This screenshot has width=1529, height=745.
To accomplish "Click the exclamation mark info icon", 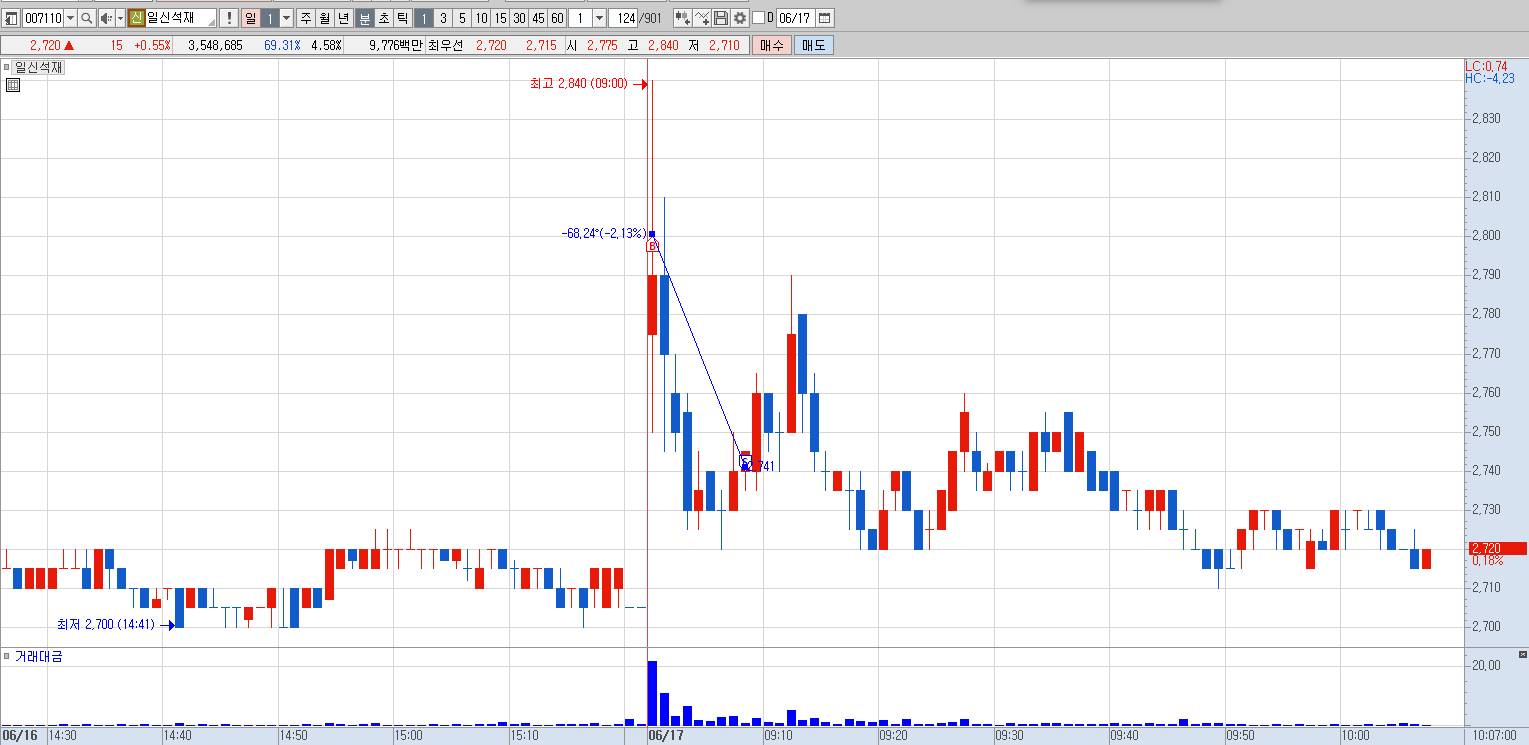I will click(229, 18).
